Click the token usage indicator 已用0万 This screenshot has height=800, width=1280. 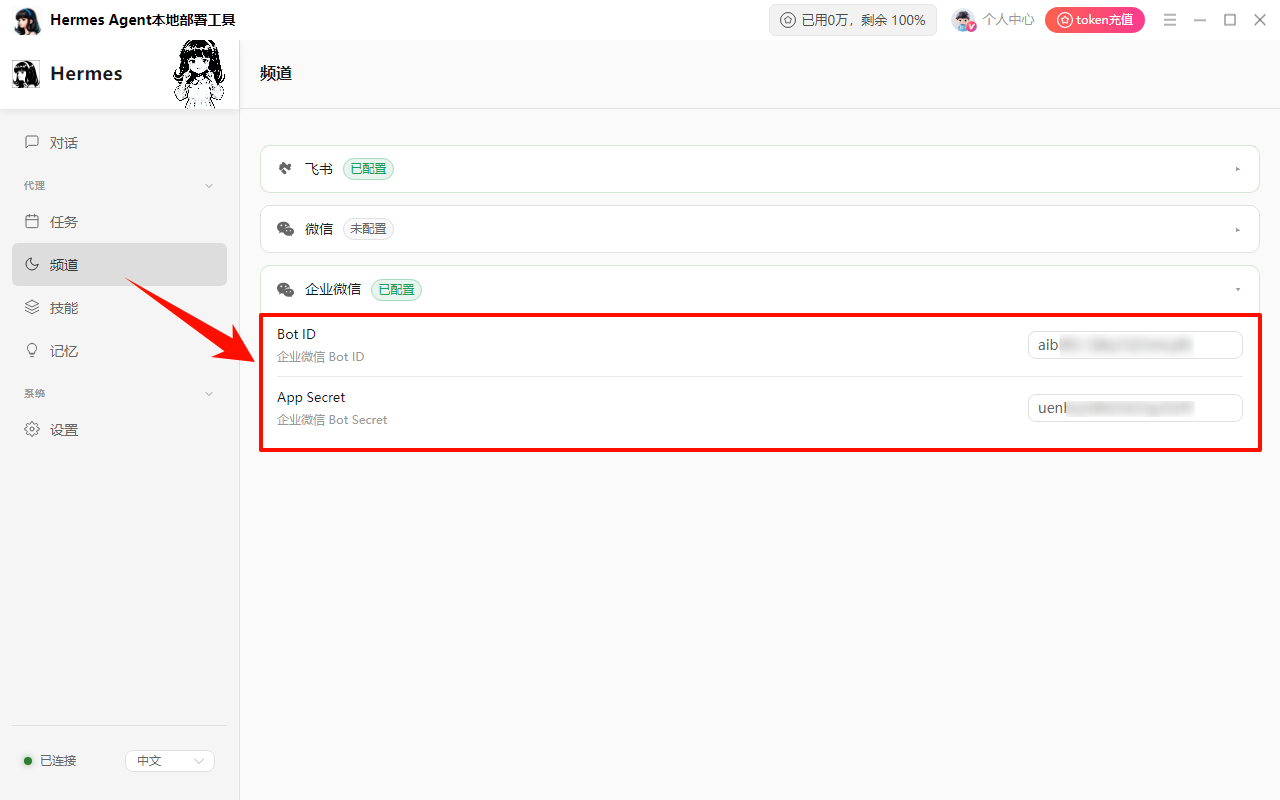(853, 20)
